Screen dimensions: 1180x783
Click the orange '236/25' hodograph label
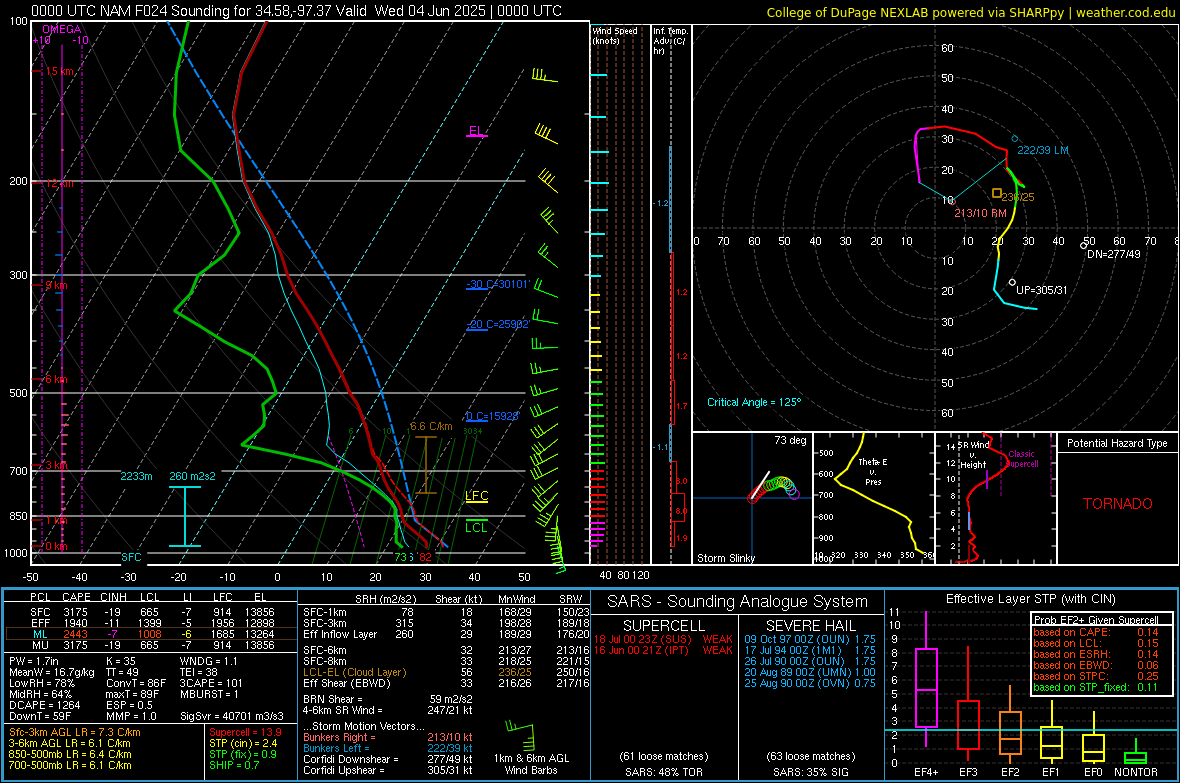click(1018, 197)
